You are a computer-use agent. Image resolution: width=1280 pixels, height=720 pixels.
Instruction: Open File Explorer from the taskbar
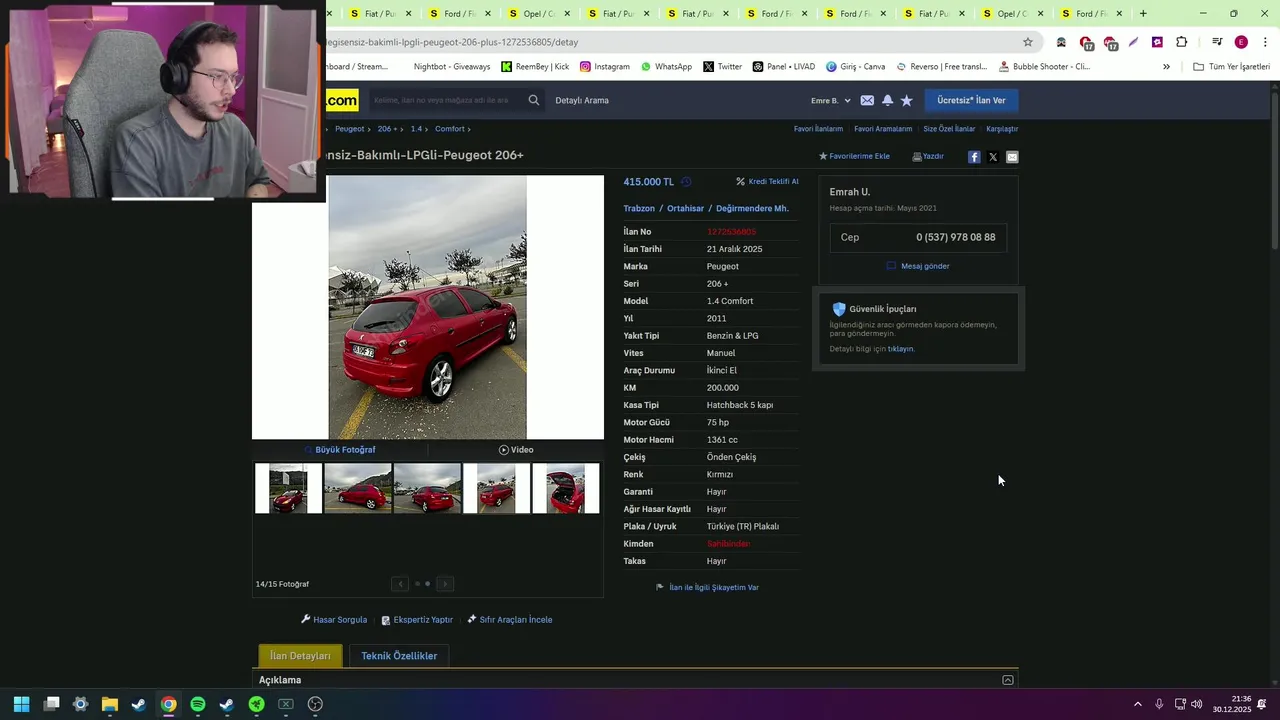110,704
